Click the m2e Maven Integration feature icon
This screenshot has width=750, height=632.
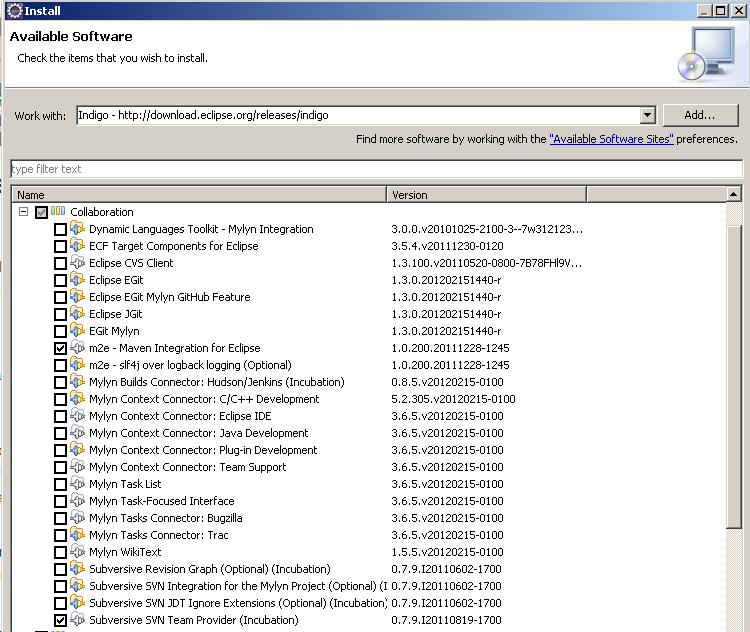point(77,347)
